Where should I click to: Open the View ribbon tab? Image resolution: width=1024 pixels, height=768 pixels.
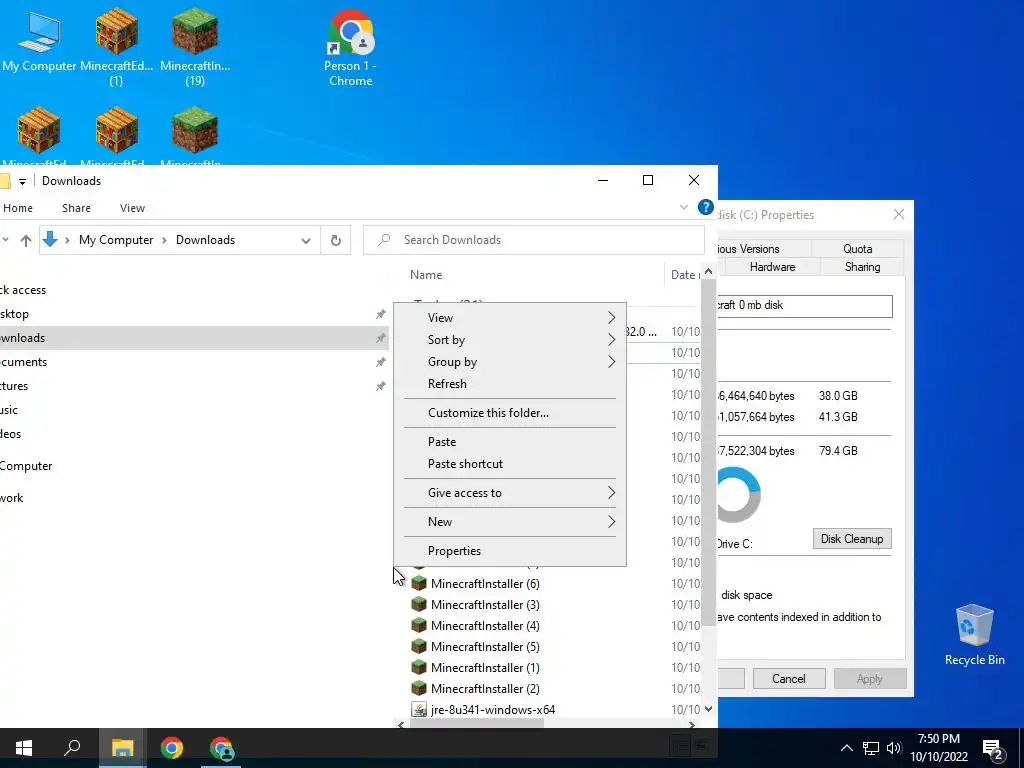pos(132,208)
